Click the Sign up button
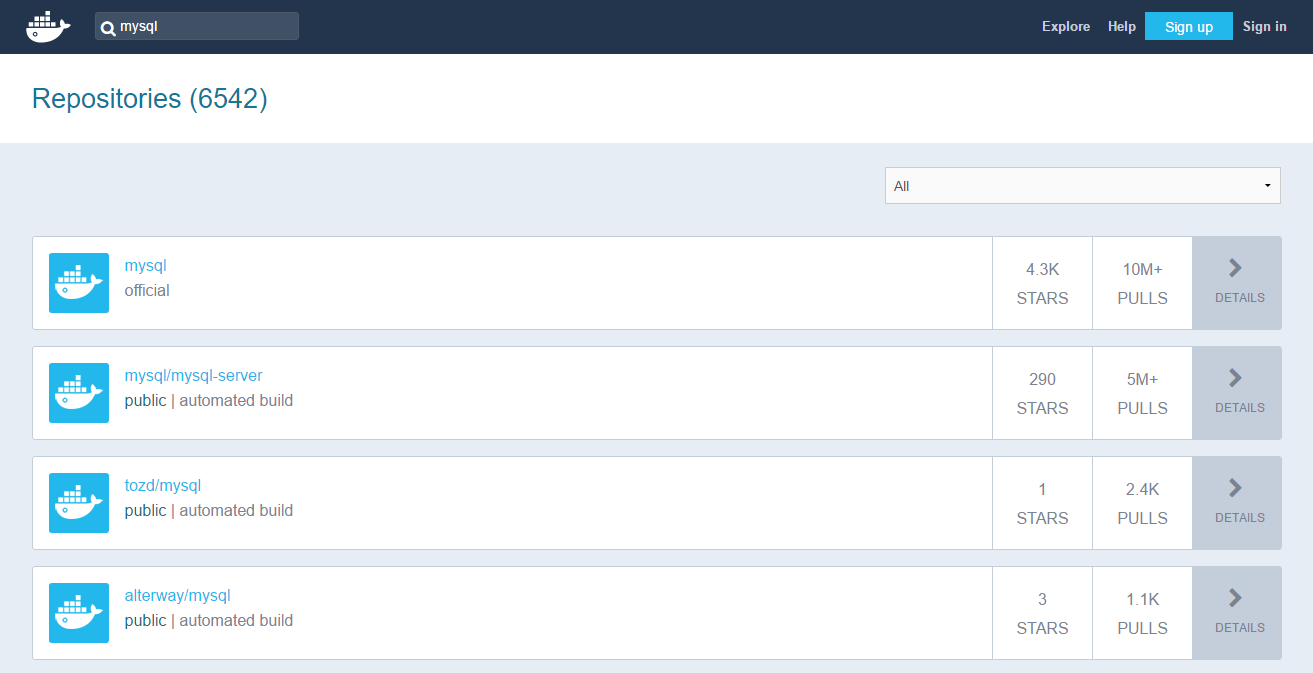 coord(1189,27)
